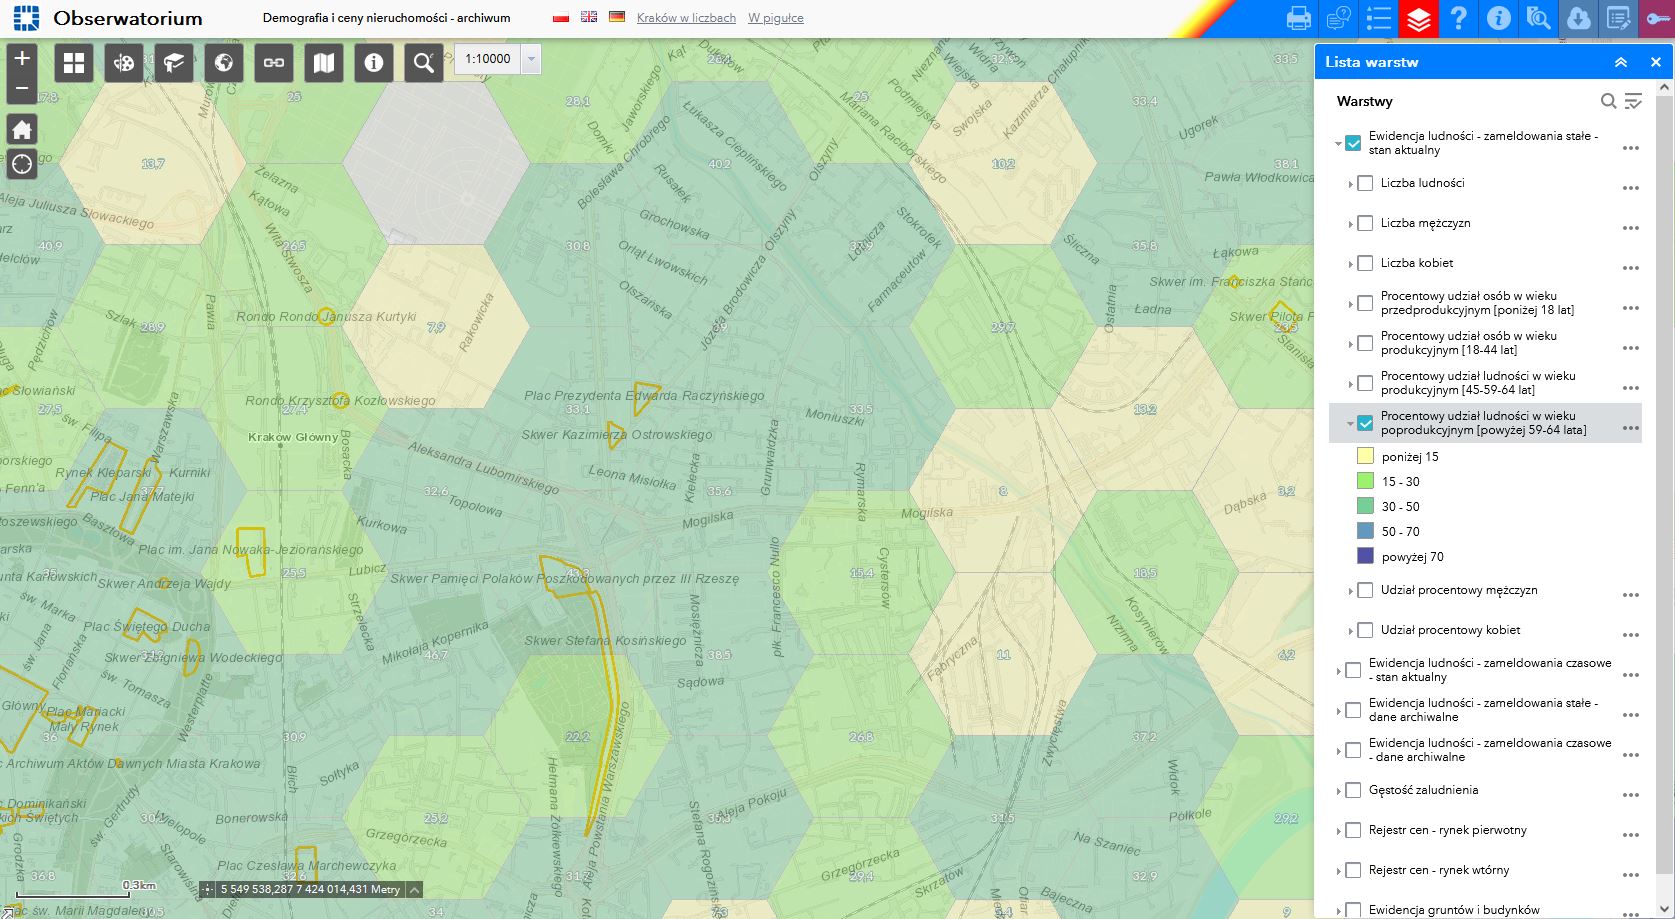Check the Gęstość zaludnienia layer
1675x919 pixels.
click(1353, 790)
